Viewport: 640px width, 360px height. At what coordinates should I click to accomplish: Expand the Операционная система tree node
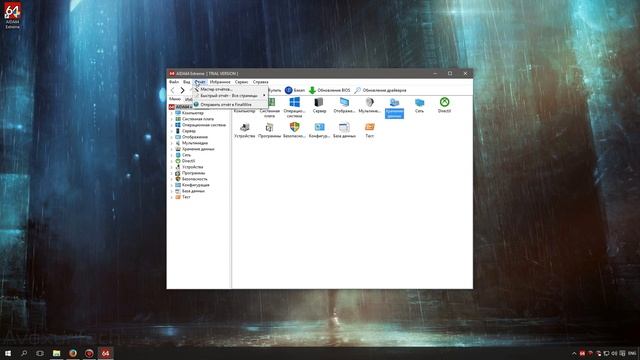pos(172,125)
